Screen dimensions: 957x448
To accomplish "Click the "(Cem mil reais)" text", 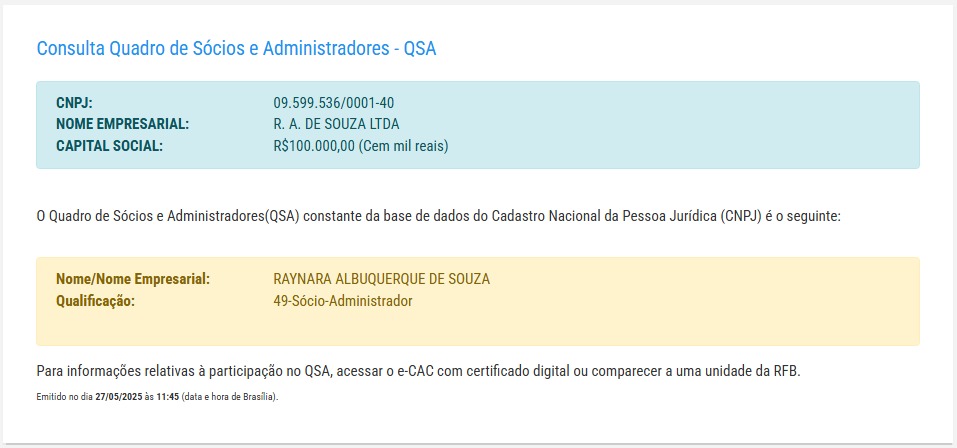I will click(x=404, y=146).
